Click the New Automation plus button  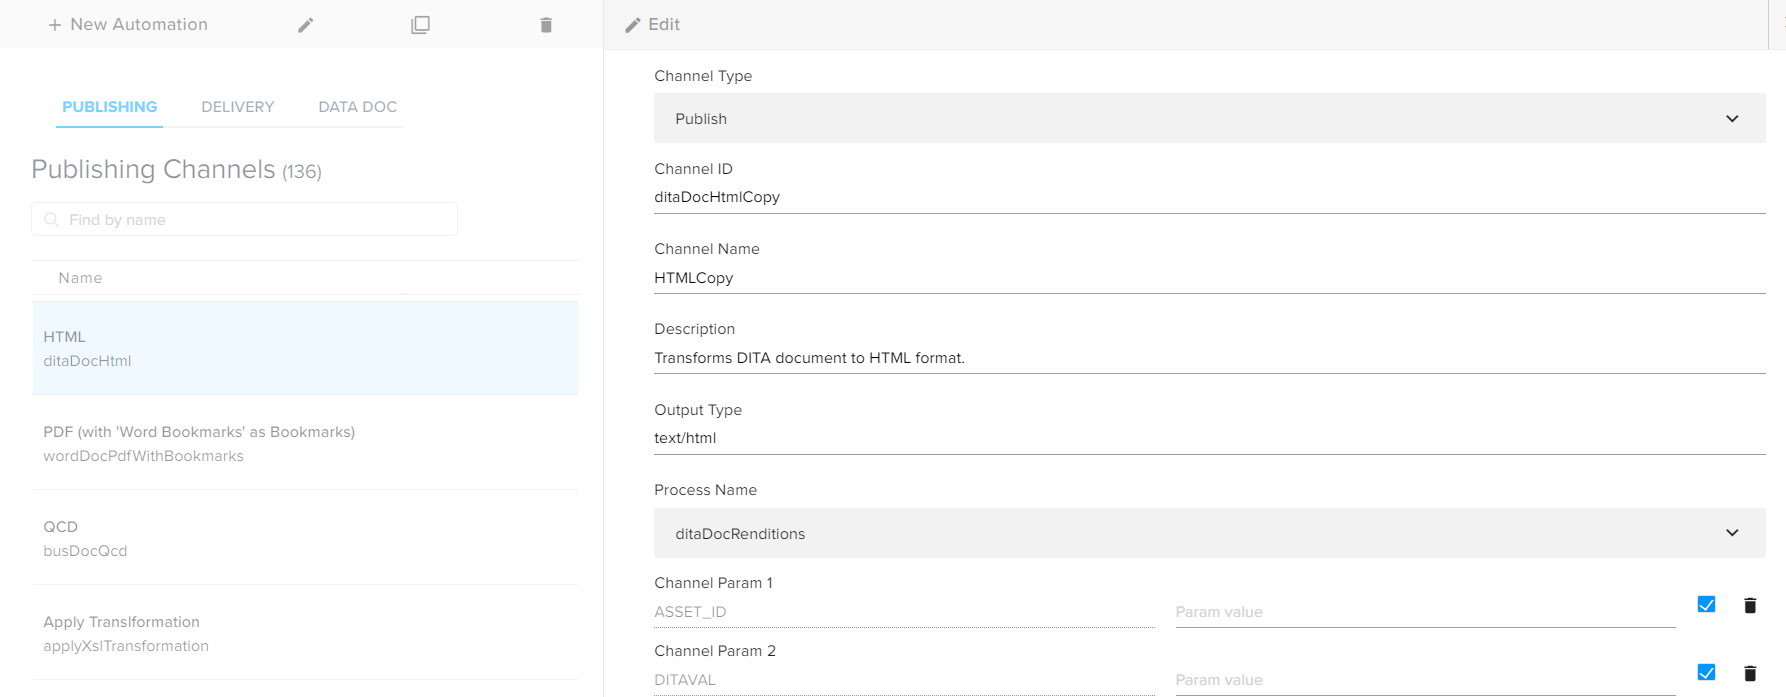(128, 24)
